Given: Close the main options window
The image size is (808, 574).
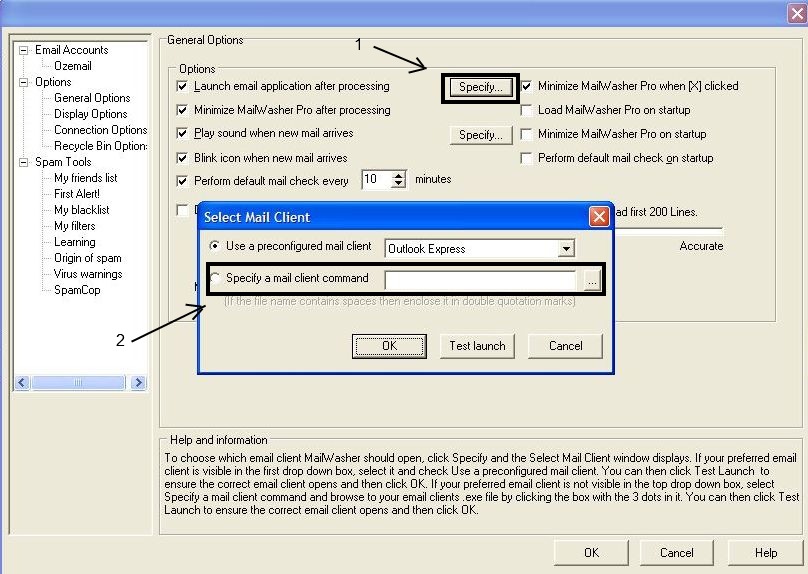Looking at the screenshot, I should pos(797,13).
